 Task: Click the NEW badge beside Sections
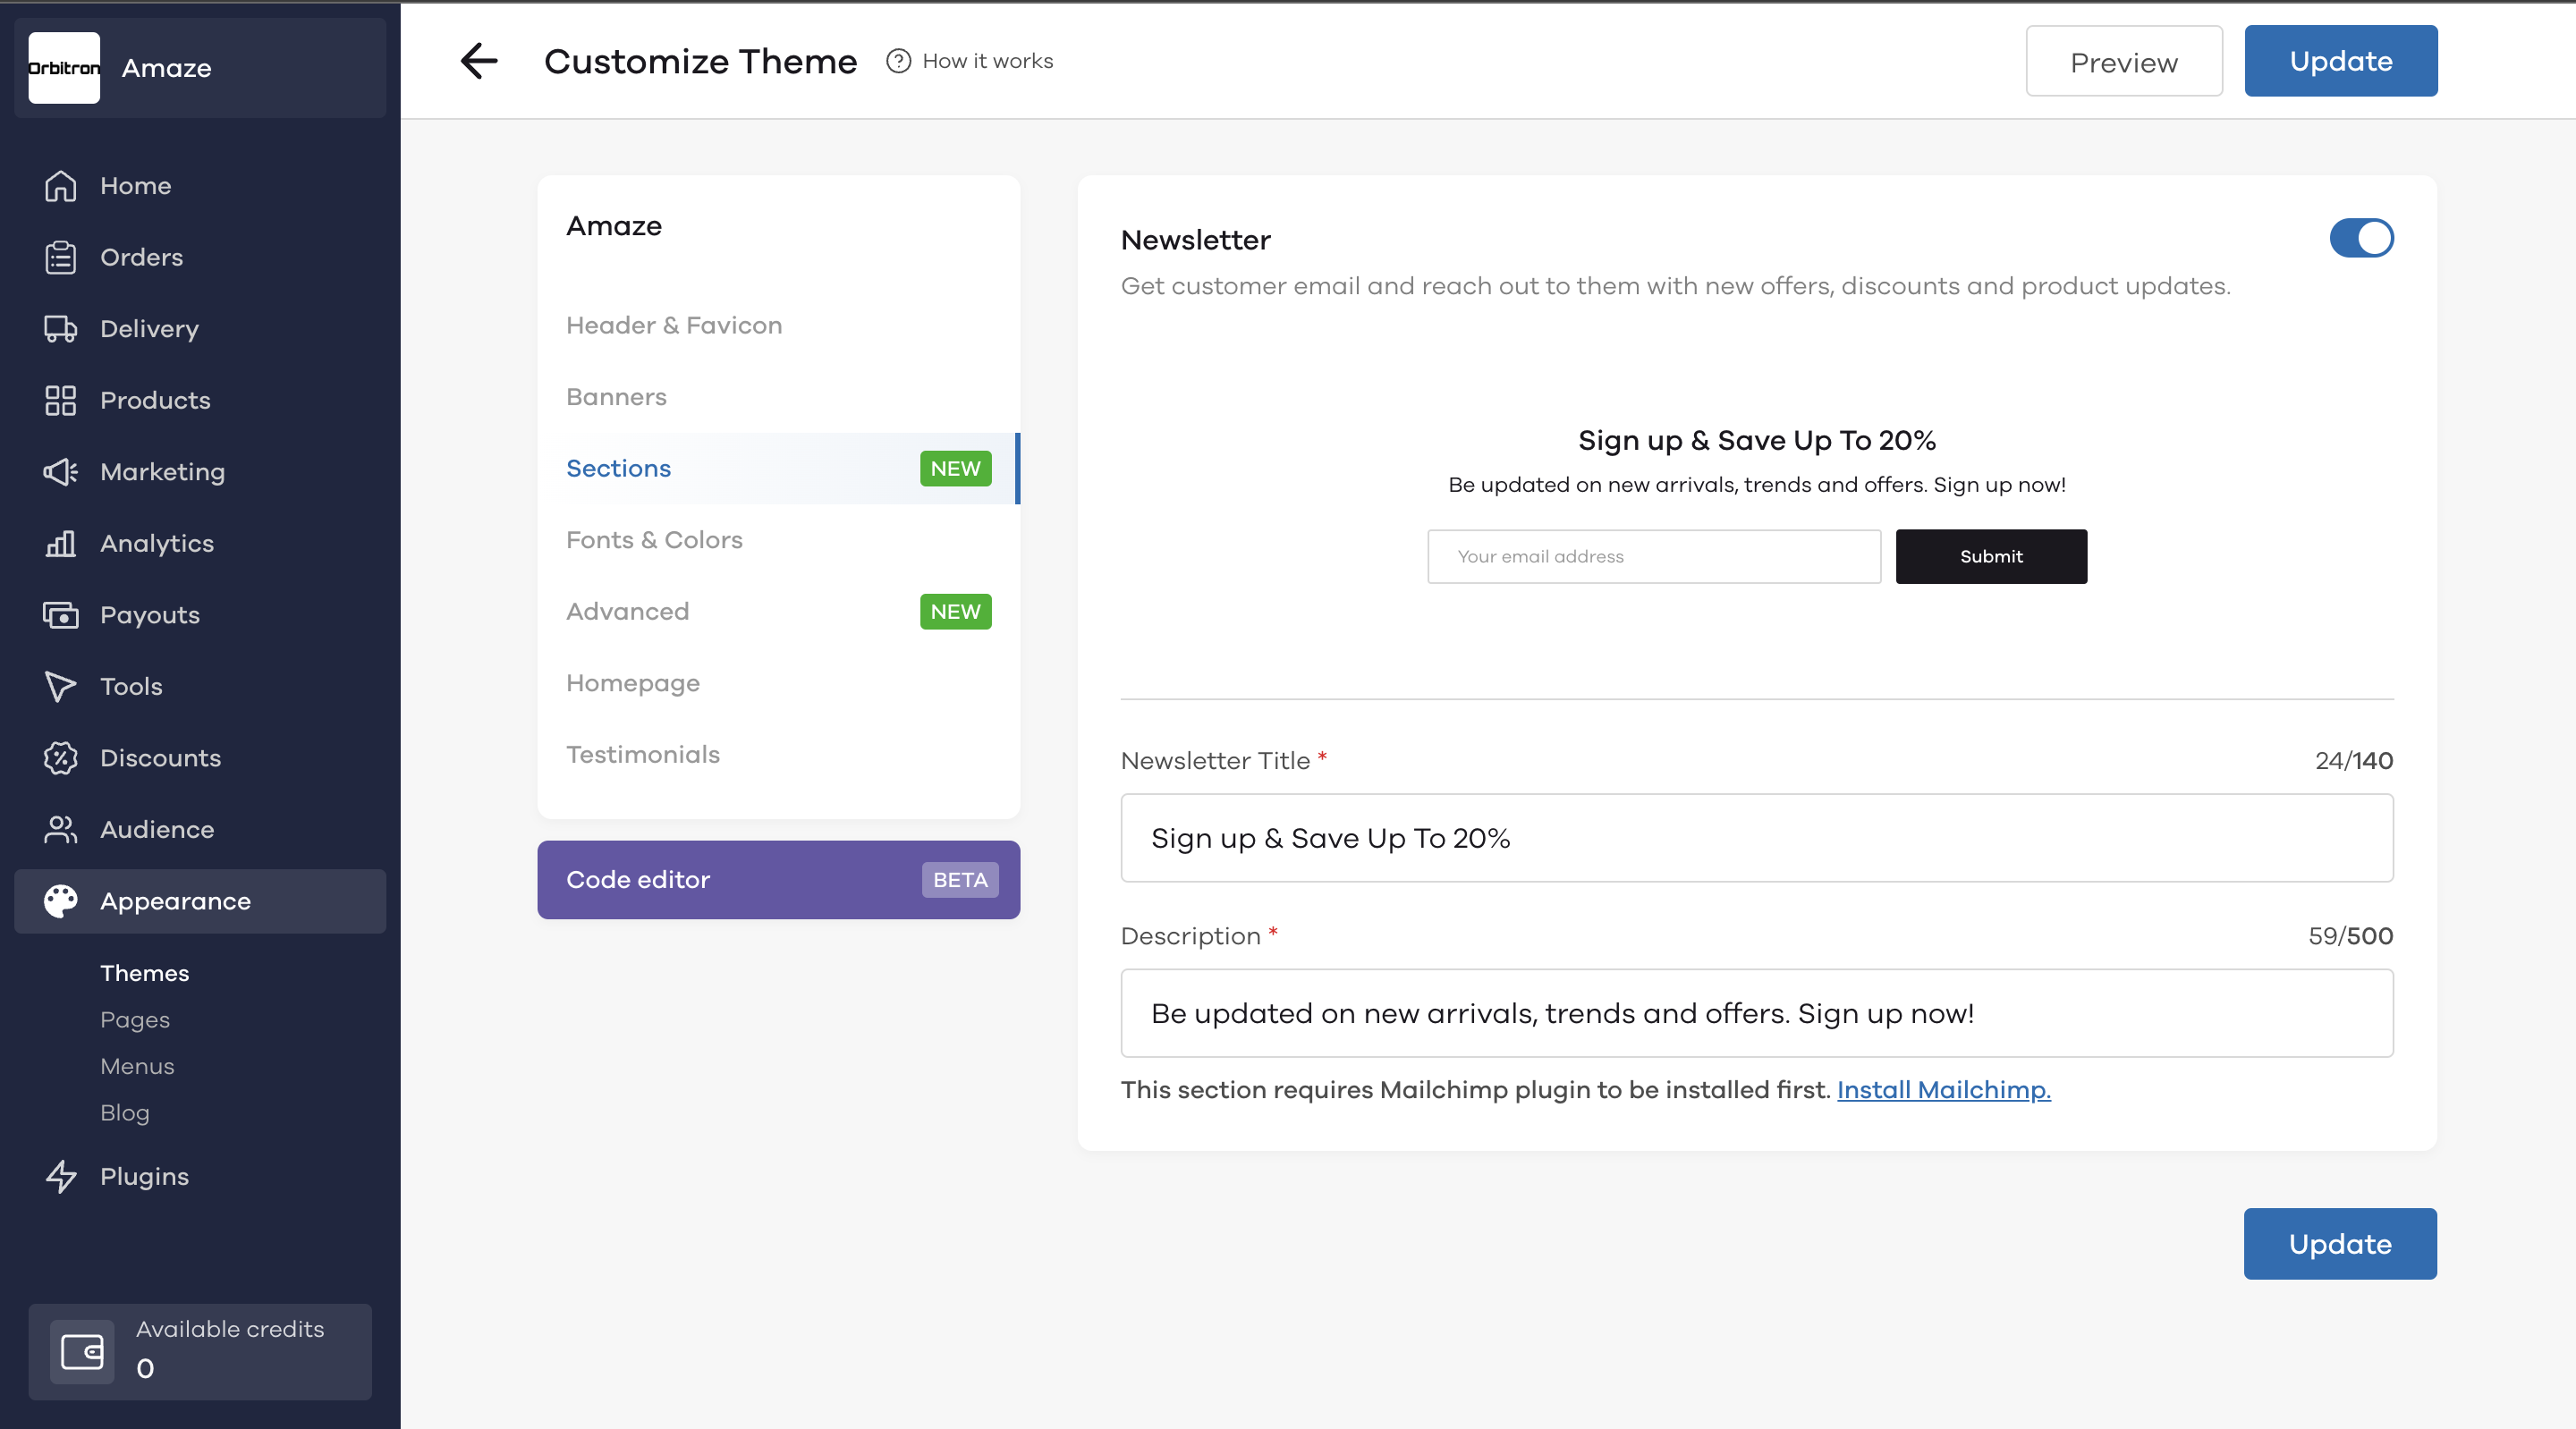tap(955, 468)
